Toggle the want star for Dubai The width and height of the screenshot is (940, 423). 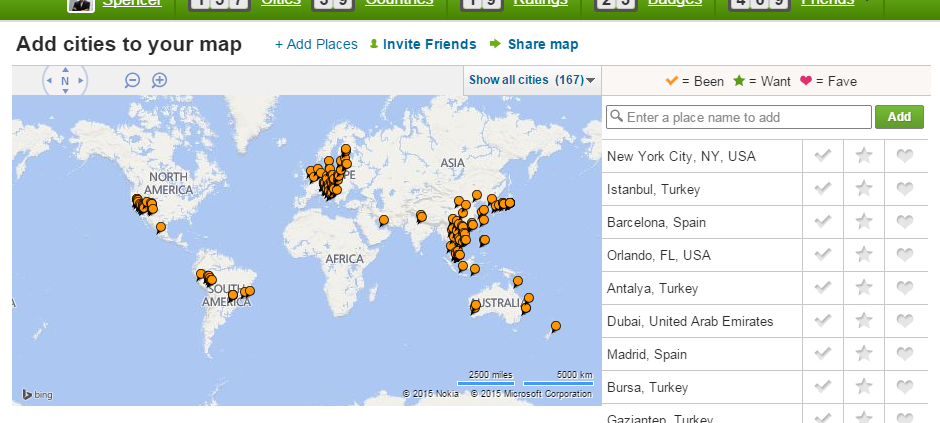click(x=864, y=321)
